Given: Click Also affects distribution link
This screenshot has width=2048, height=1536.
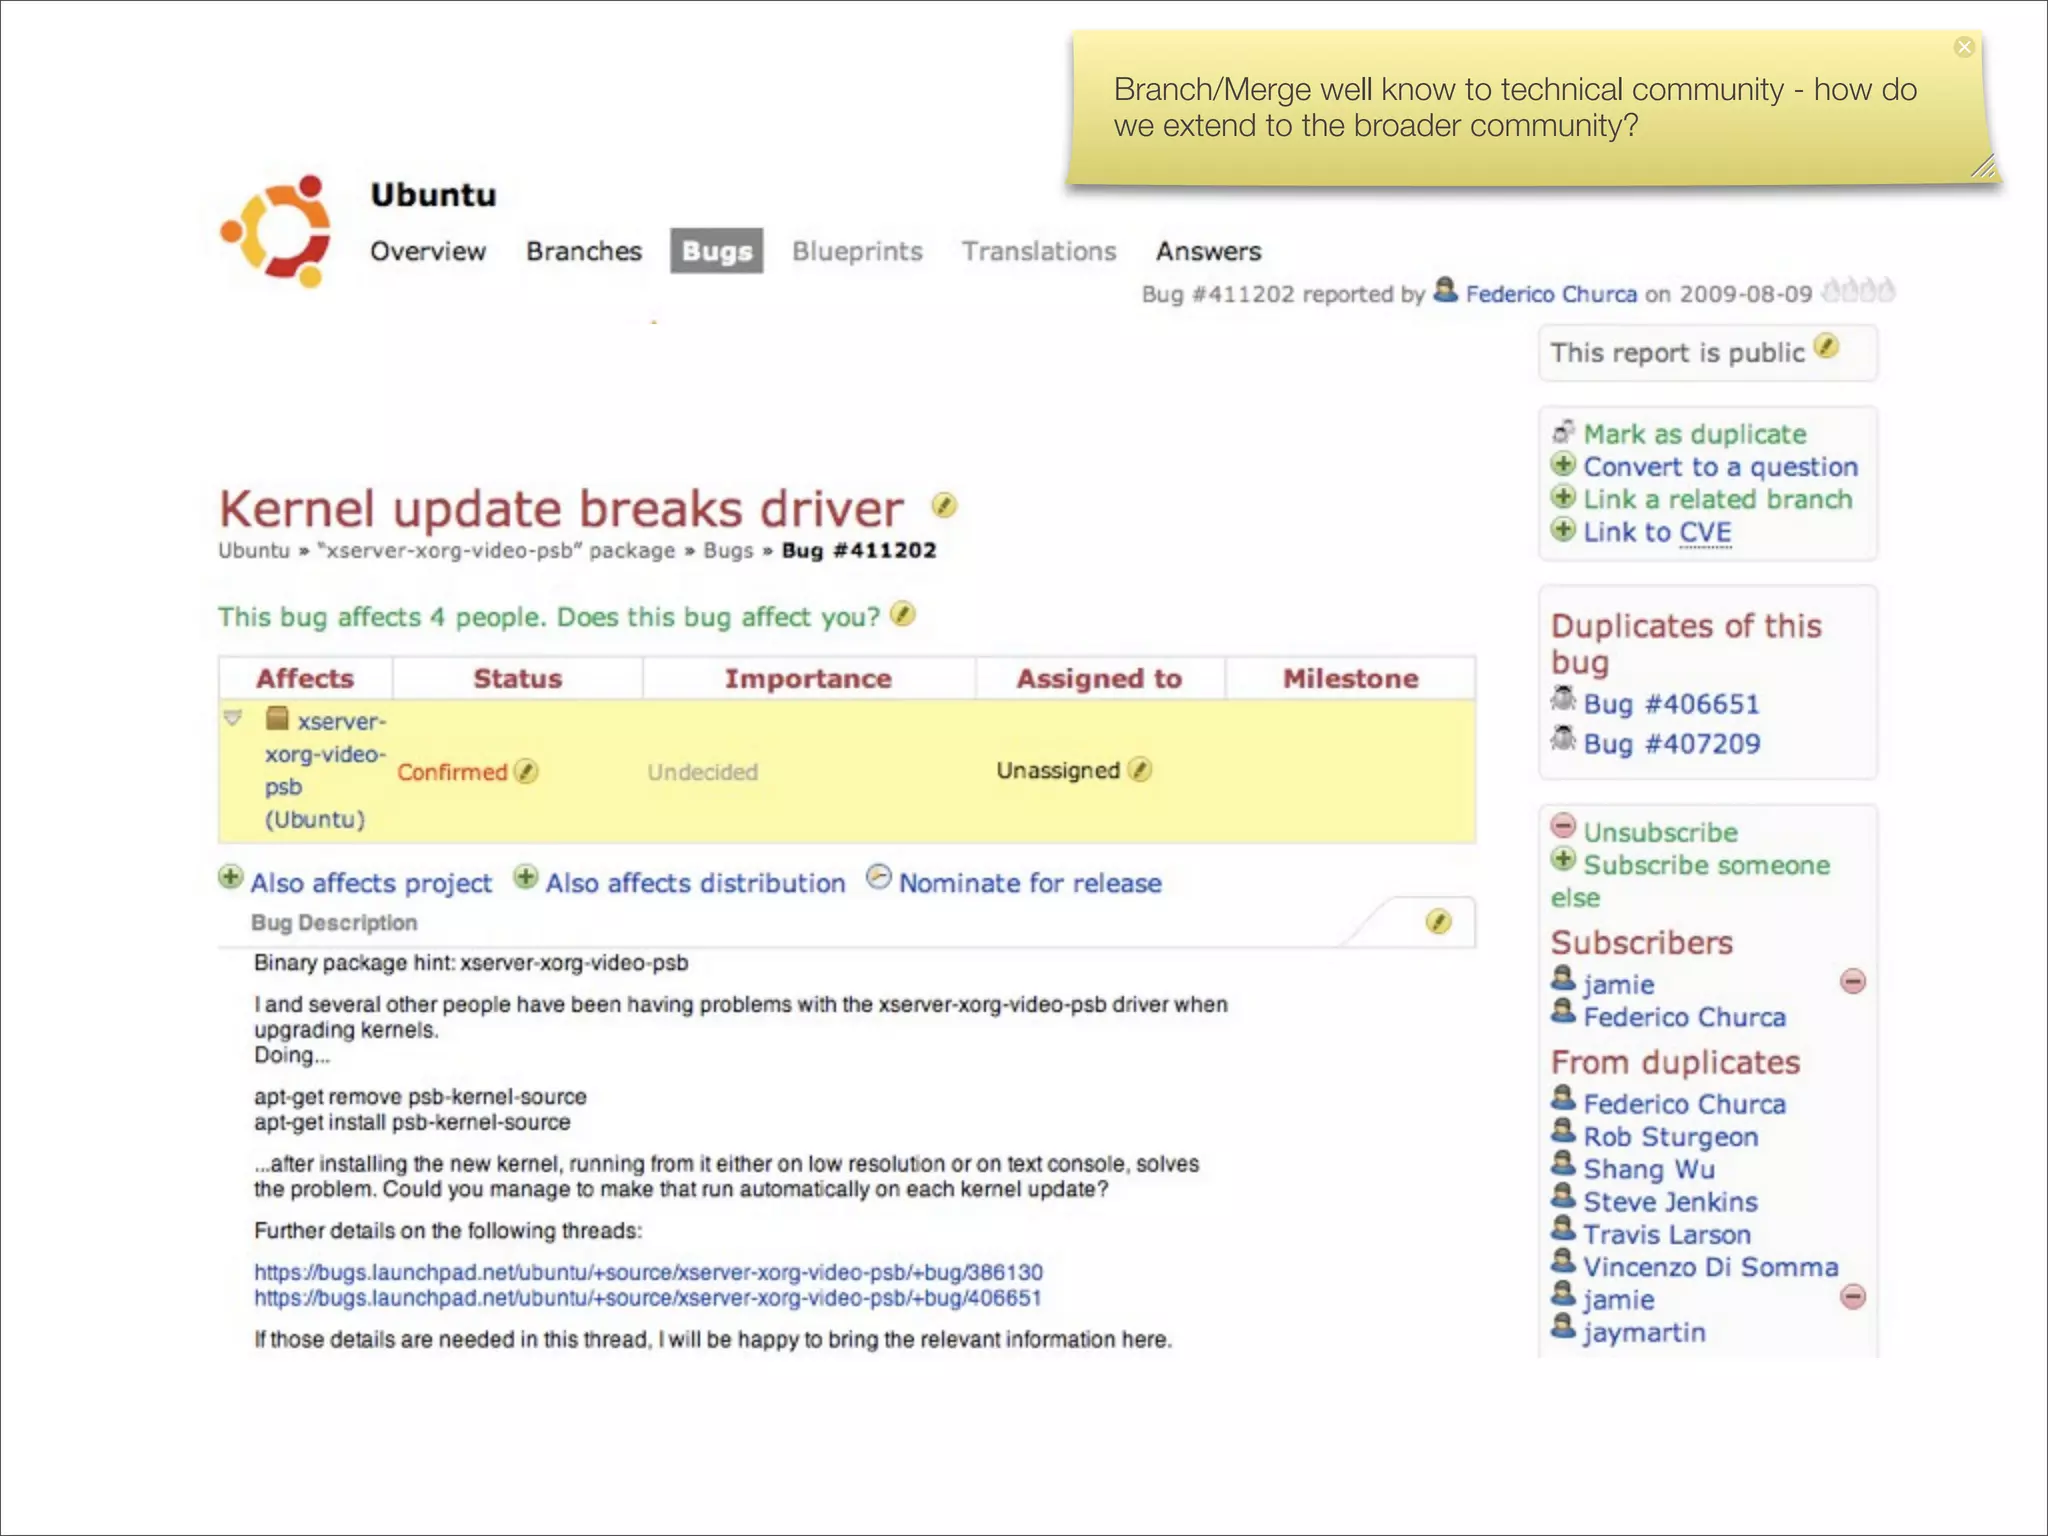Looking at the screenshot, I should click(695, 883).
